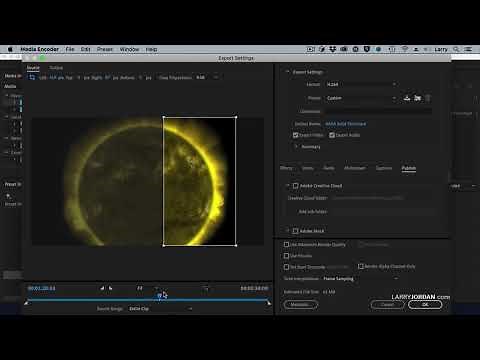This screenshot has width=480, height=360.
Task: Switch to the Source tab
Action: point(33,68)
